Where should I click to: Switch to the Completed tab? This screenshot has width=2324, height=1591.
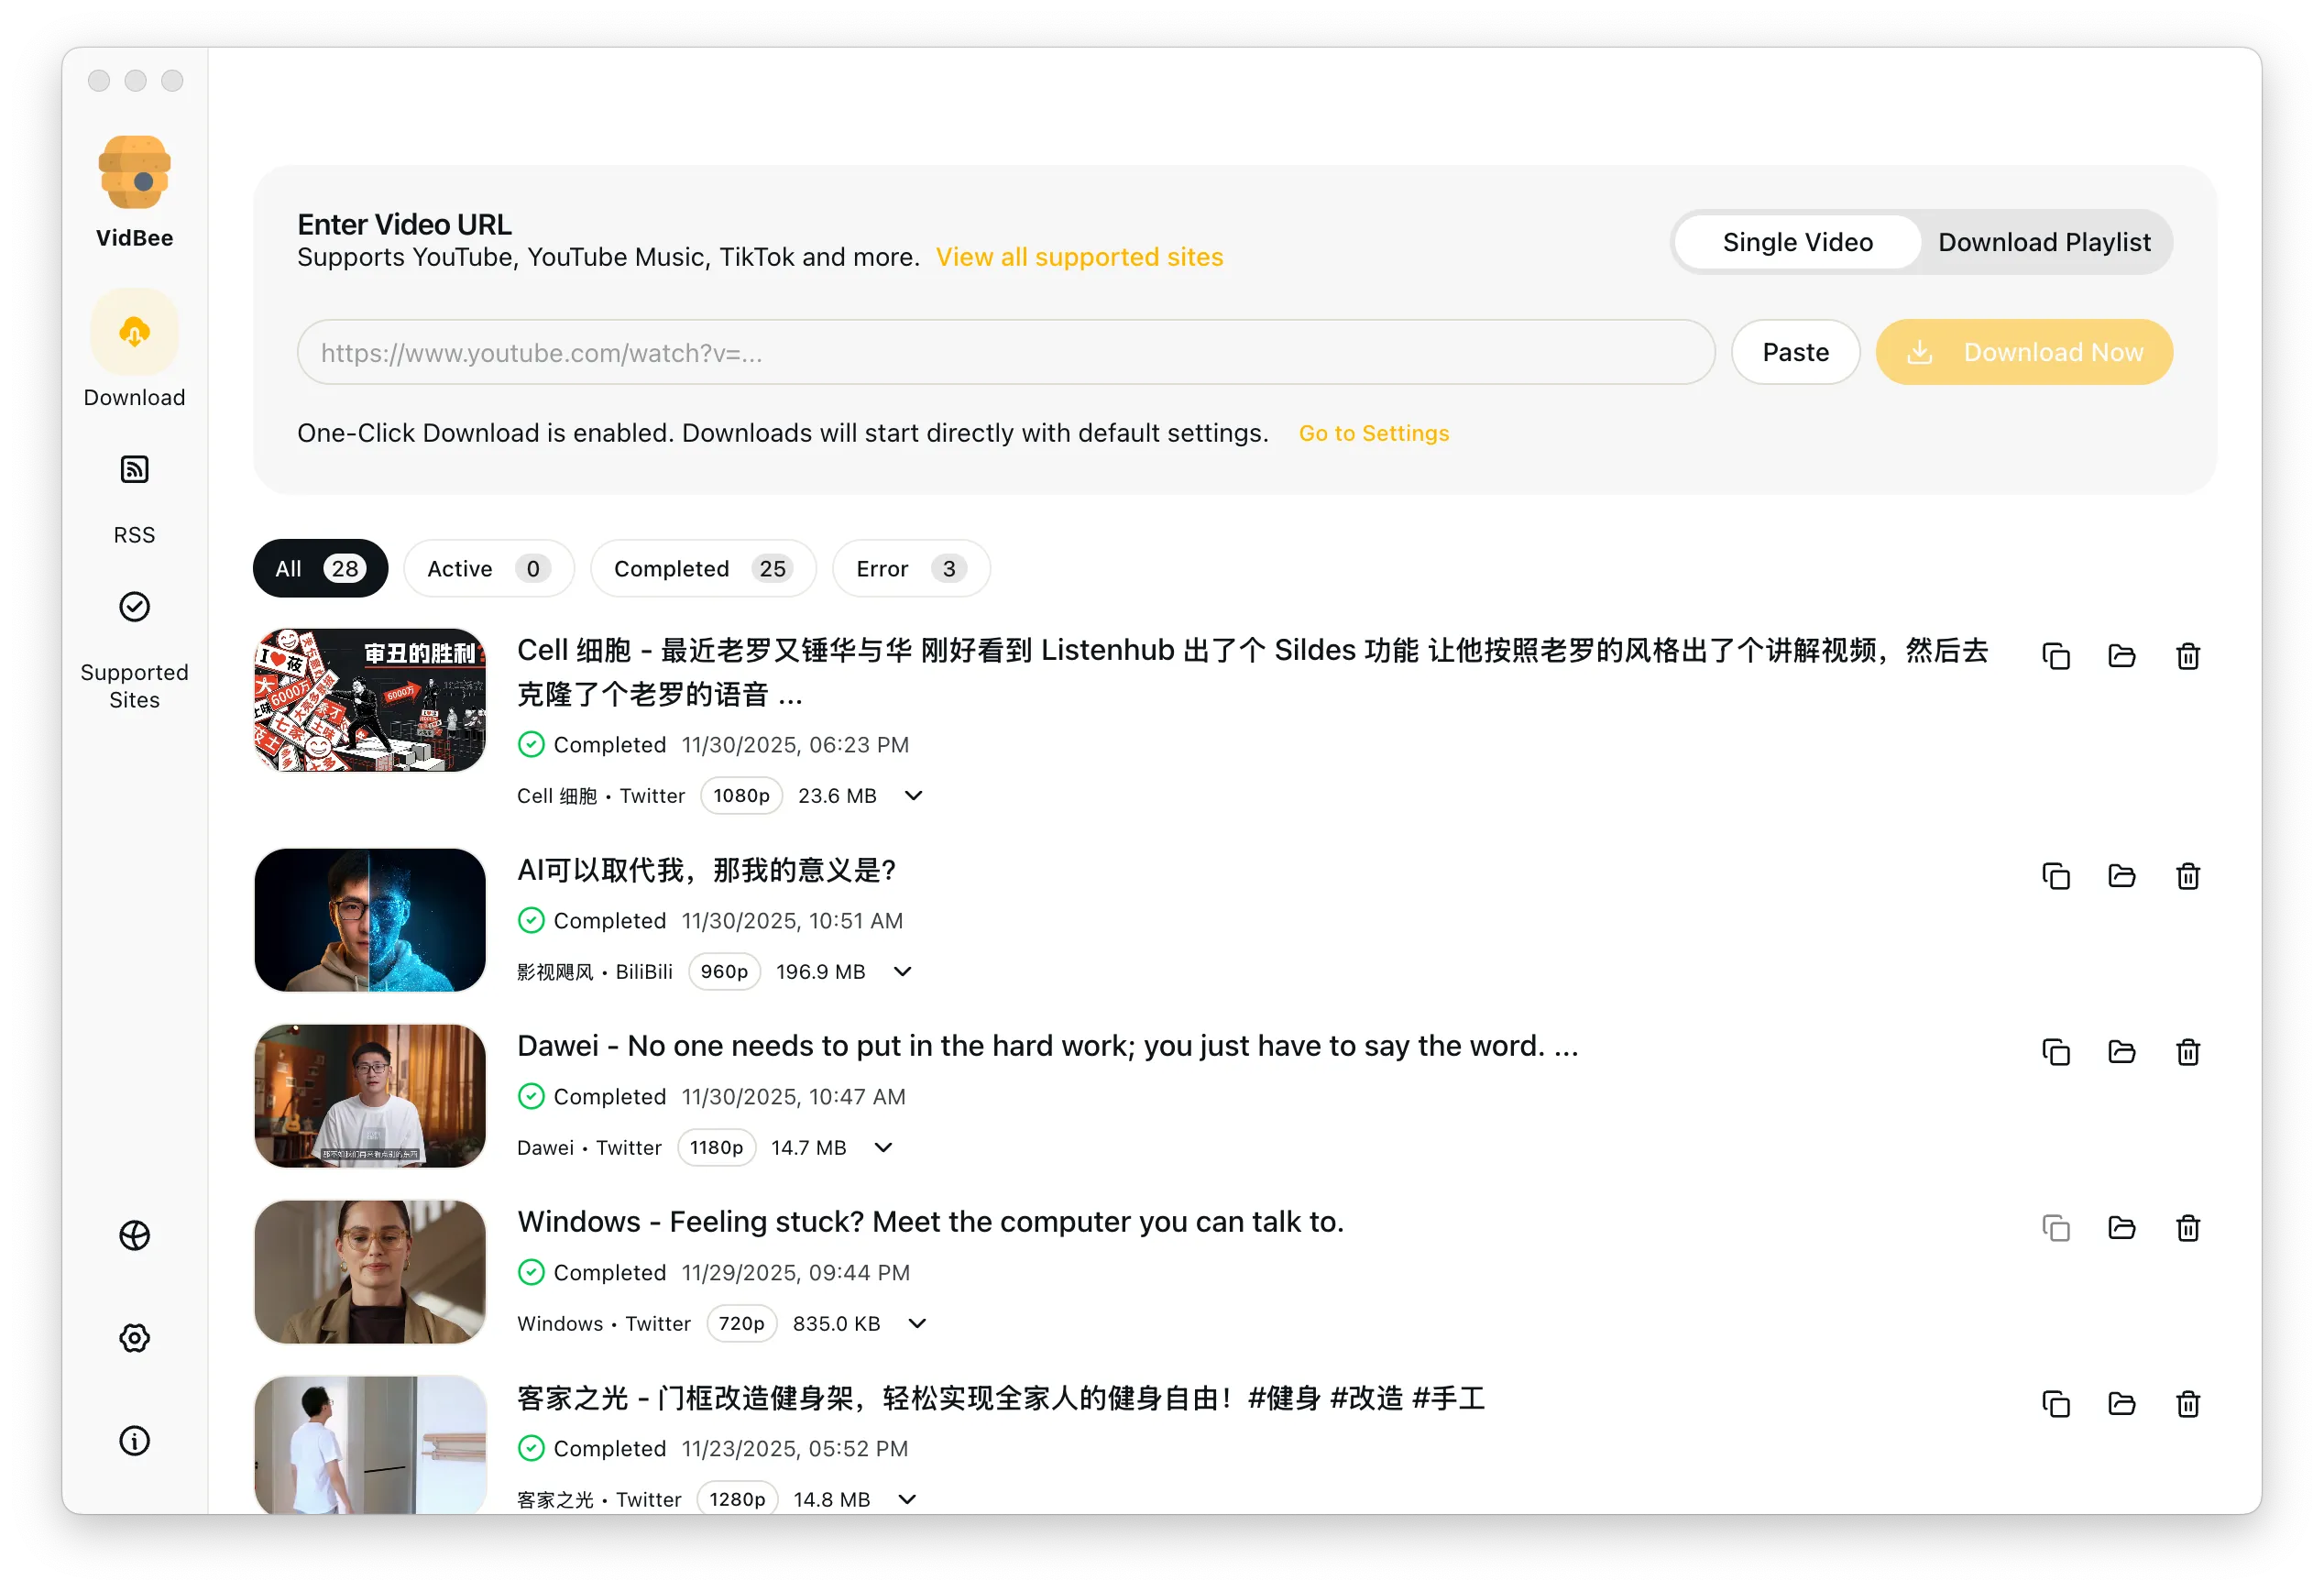[703, 568]
